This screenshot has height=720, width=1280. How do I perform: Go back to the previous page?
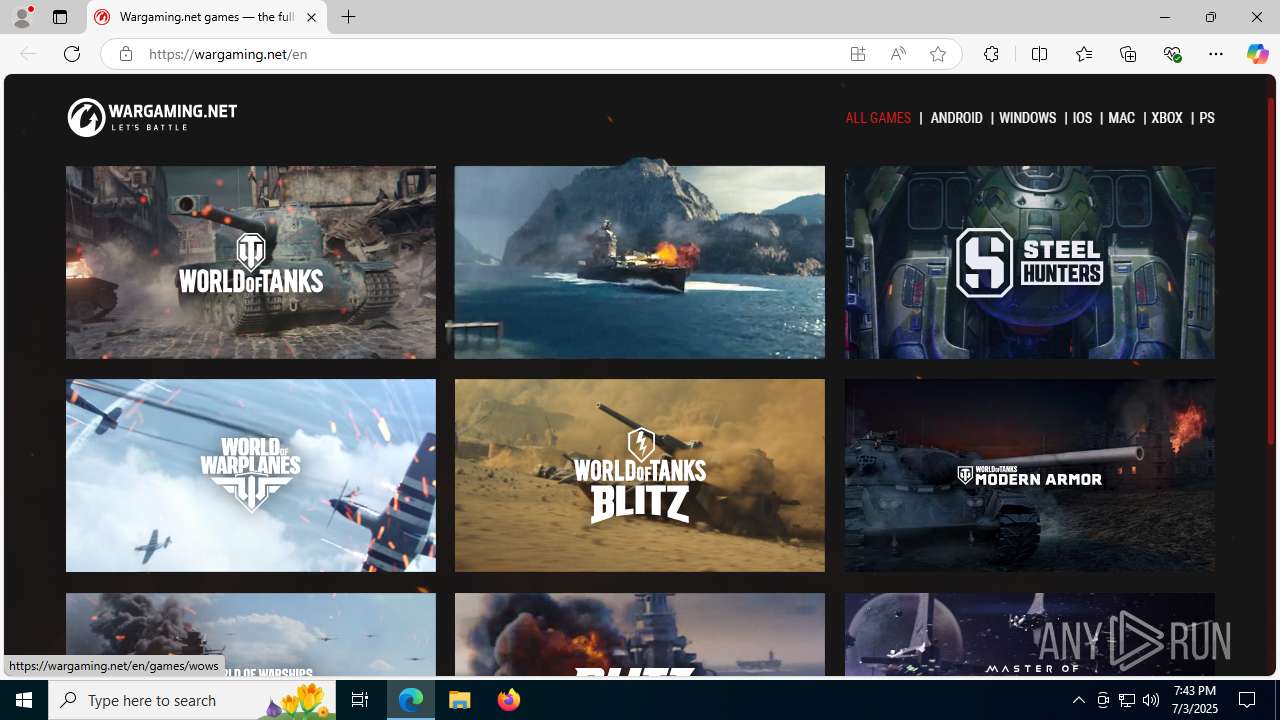coord(28,54)
